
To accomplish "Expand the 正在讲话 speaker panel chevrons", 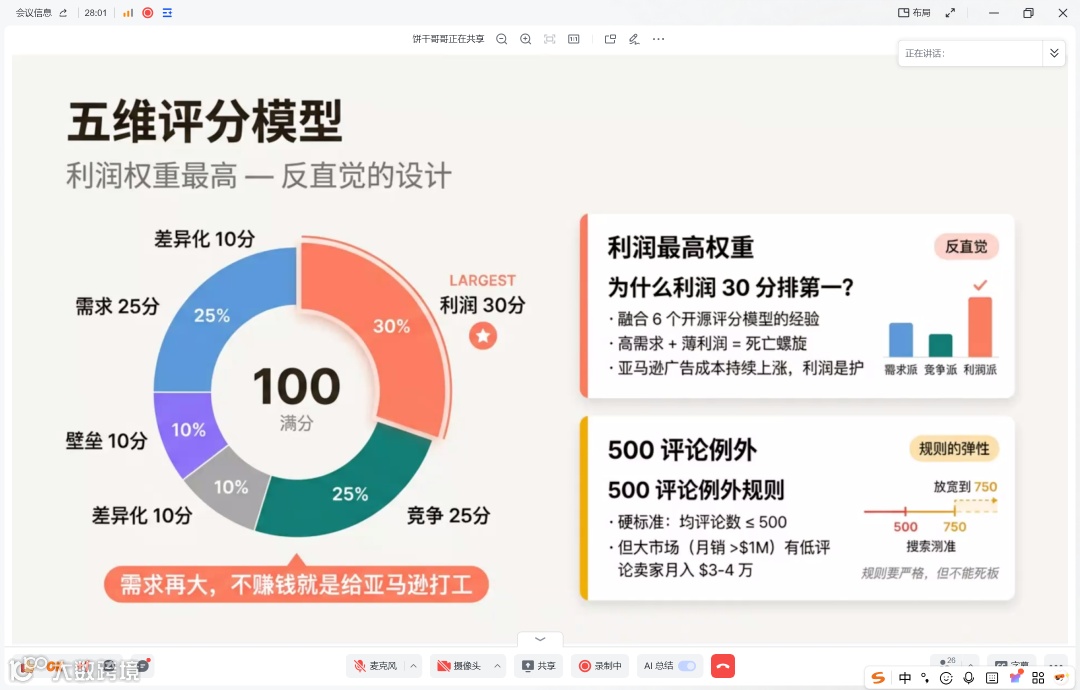I will point(1054,53).
